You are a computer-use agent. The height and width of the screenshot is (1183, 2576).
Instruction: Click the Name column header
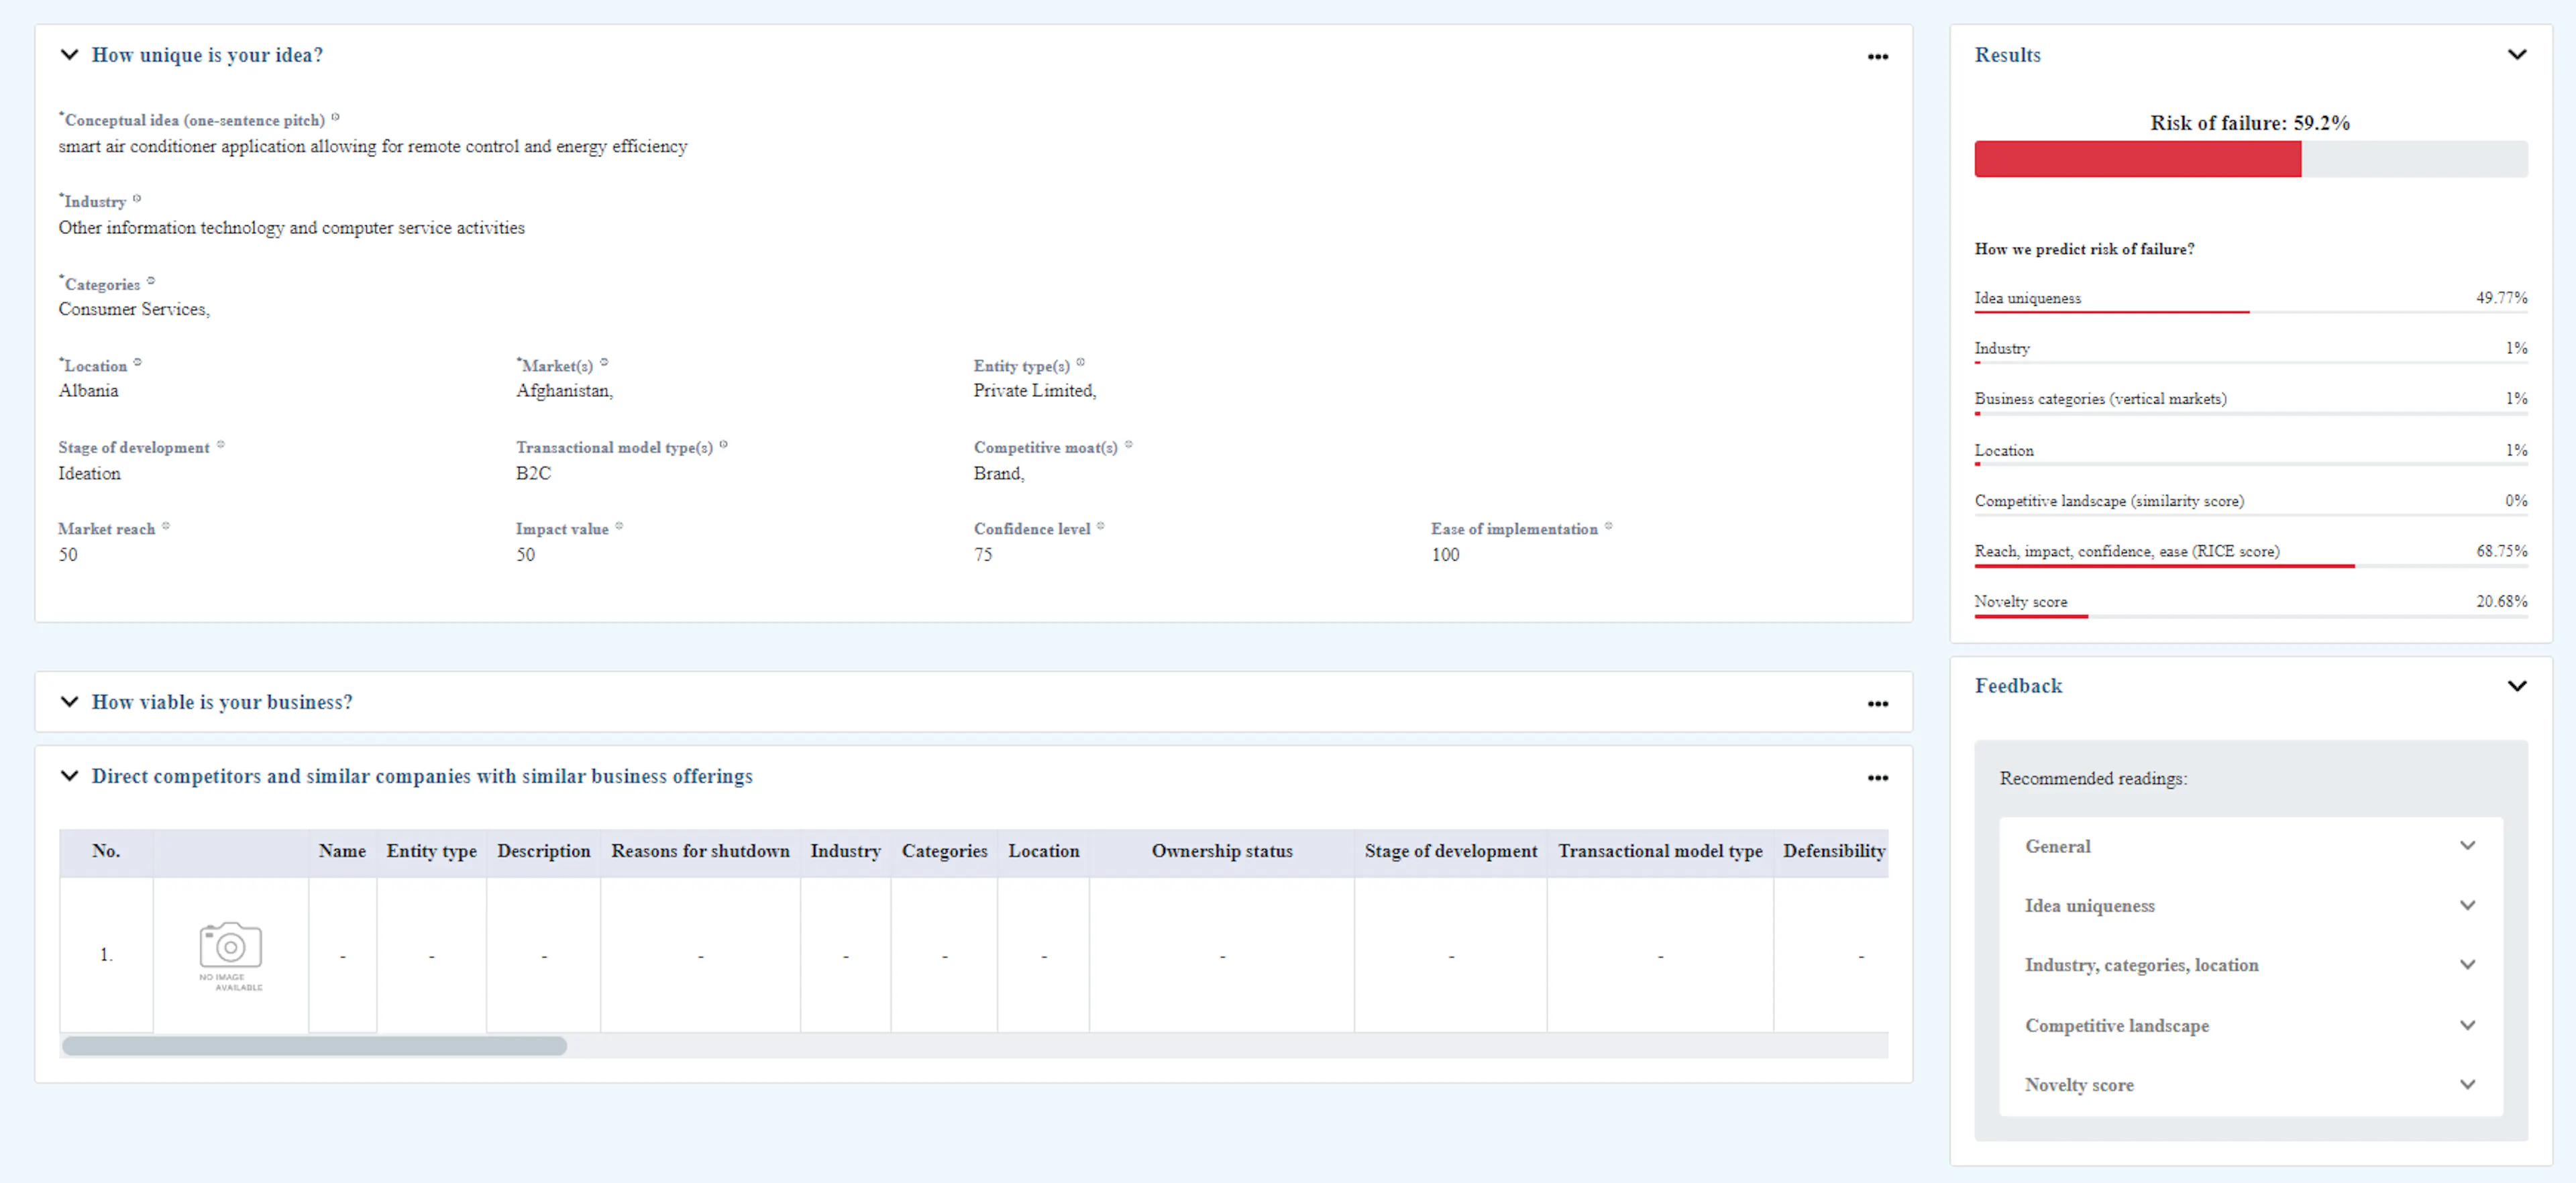tap(342, 851)
